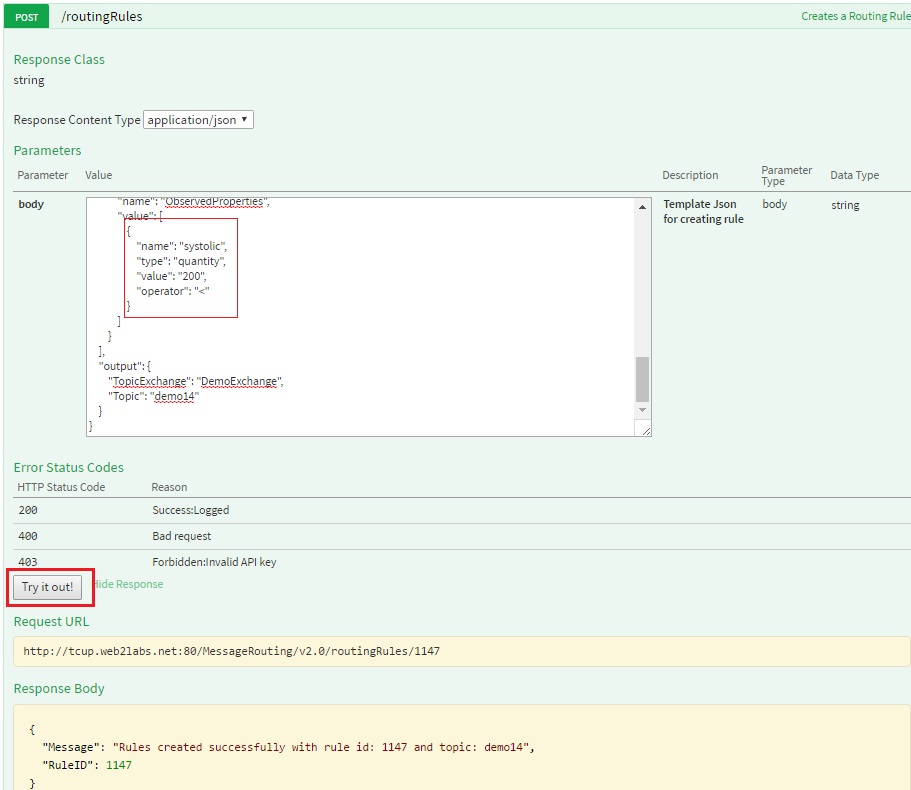Click the "Topic": "demo14" line

click(153, 397)
